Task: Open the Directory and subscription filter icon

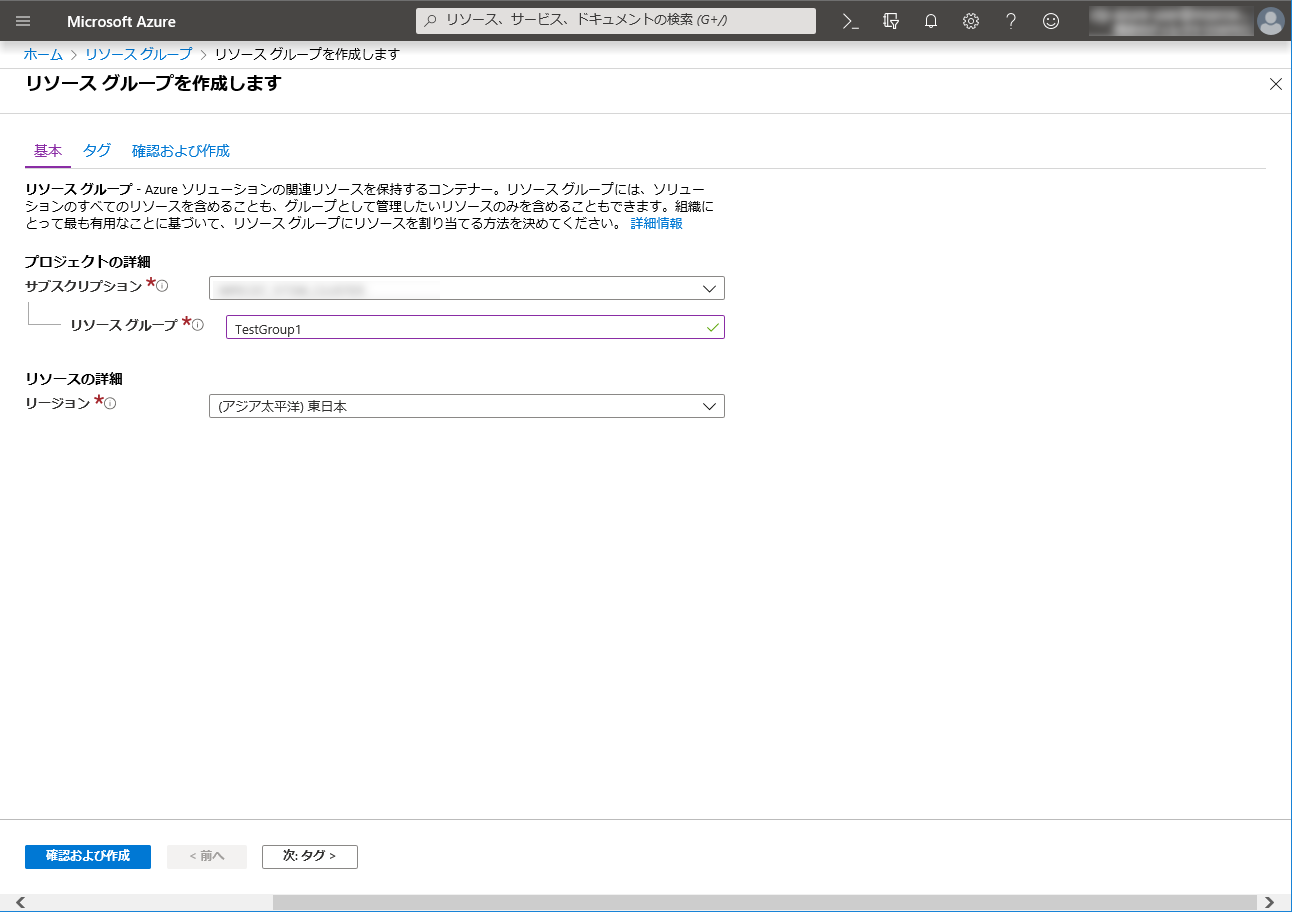Action: (x=891, y=21)
